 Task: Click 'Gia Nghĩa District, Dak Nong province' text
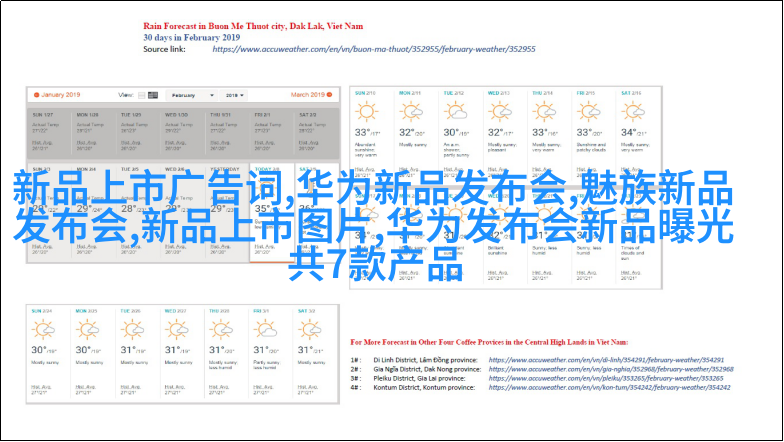[x=427, y=369]
